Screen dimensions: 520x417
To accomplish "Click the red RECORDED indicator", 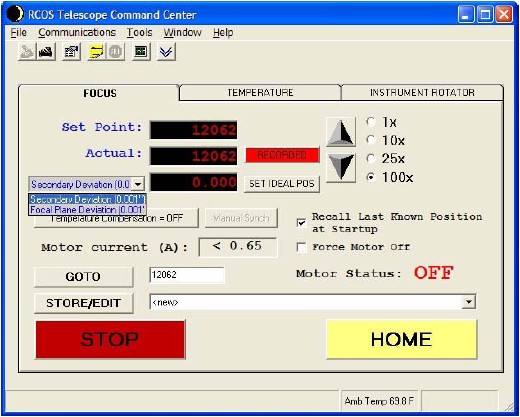I will 282,155.
